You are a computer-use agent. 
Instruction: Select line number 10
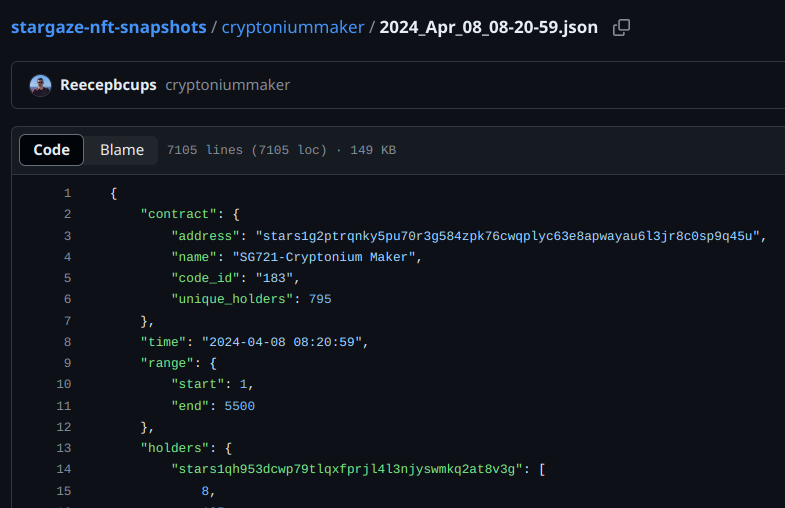pyautogui.click(x=64, y=384)
